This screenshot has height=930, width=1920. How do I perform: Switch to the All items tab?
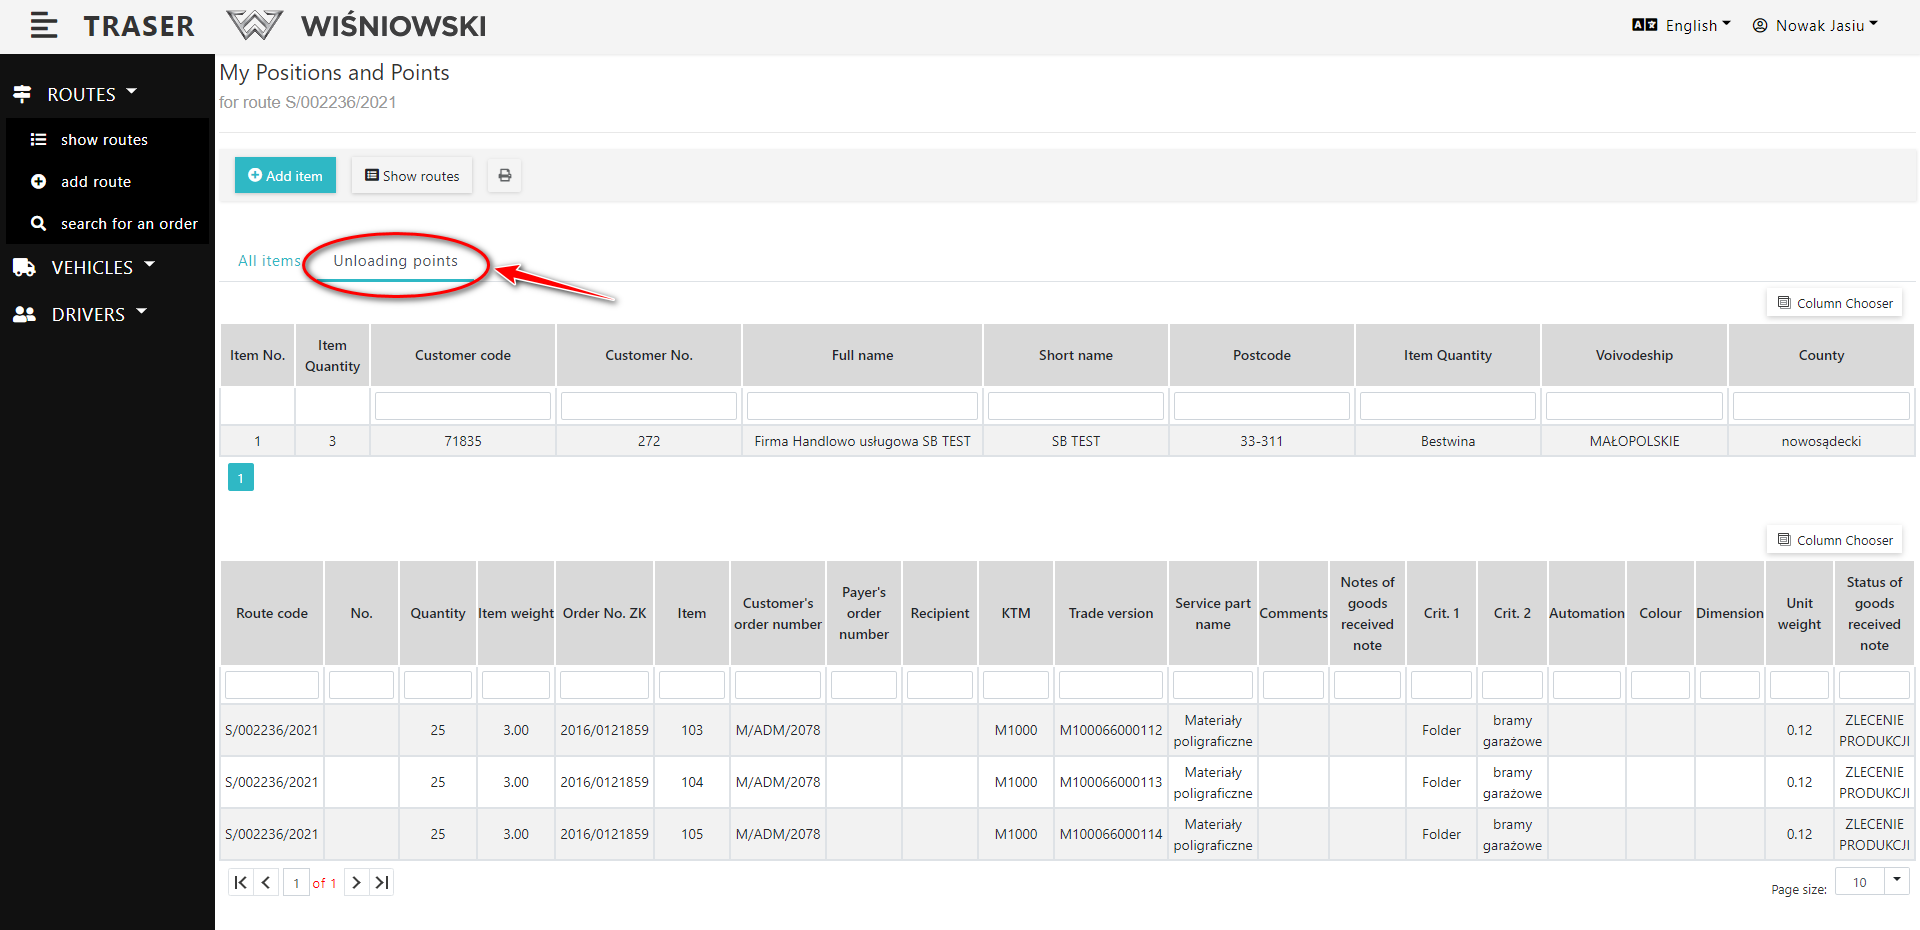pos(268,261)
